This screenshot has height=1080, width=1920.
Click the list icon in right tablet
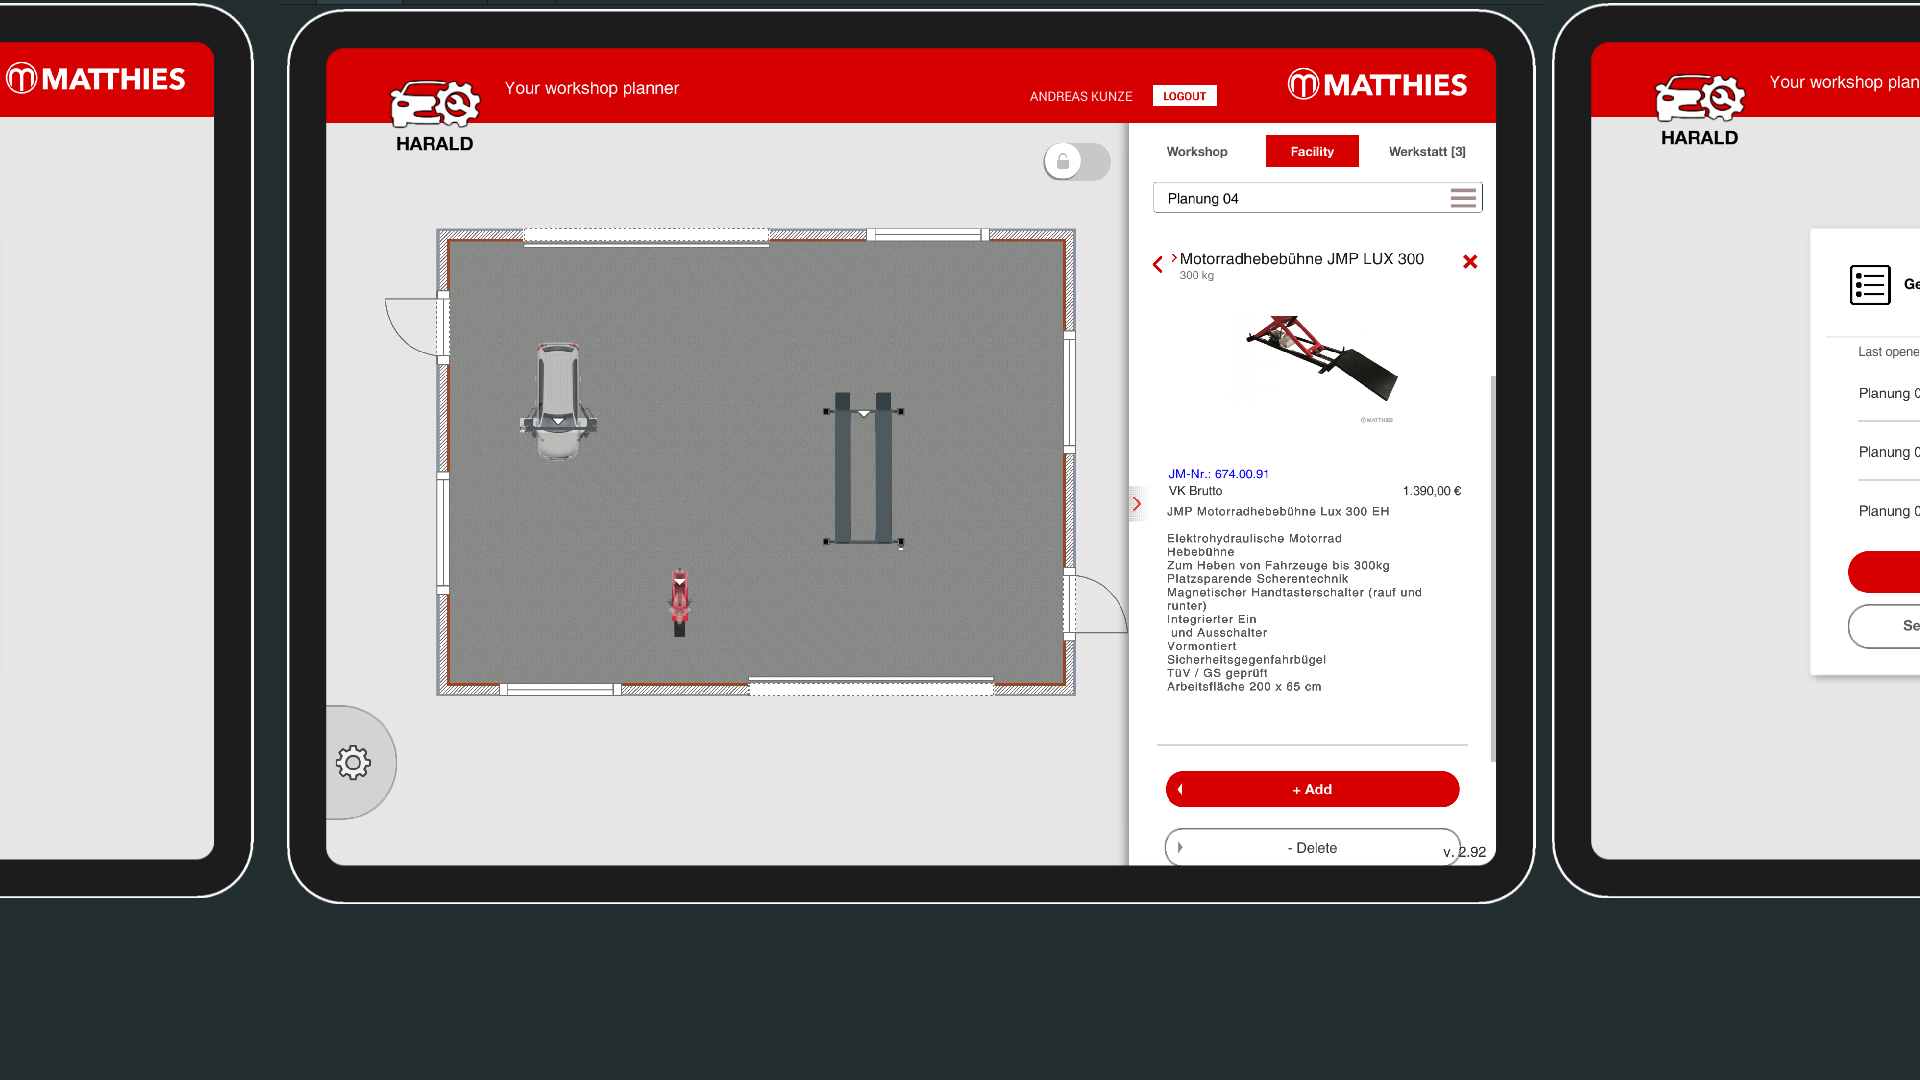pos(1870,285)
